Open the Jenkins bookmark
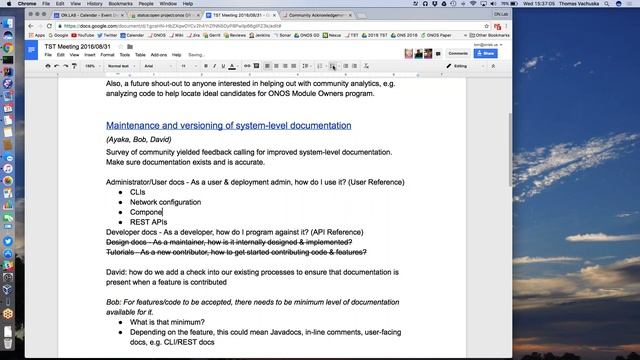The image size is (640, 360). [260, 35]
